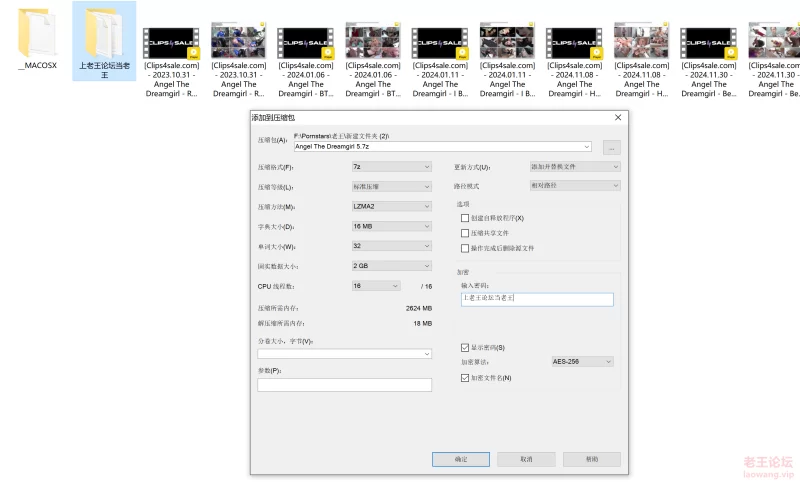Click the '/ 16' total threads text
The height and width of the screenshot is (482, 800).
[x=427, y=287]
